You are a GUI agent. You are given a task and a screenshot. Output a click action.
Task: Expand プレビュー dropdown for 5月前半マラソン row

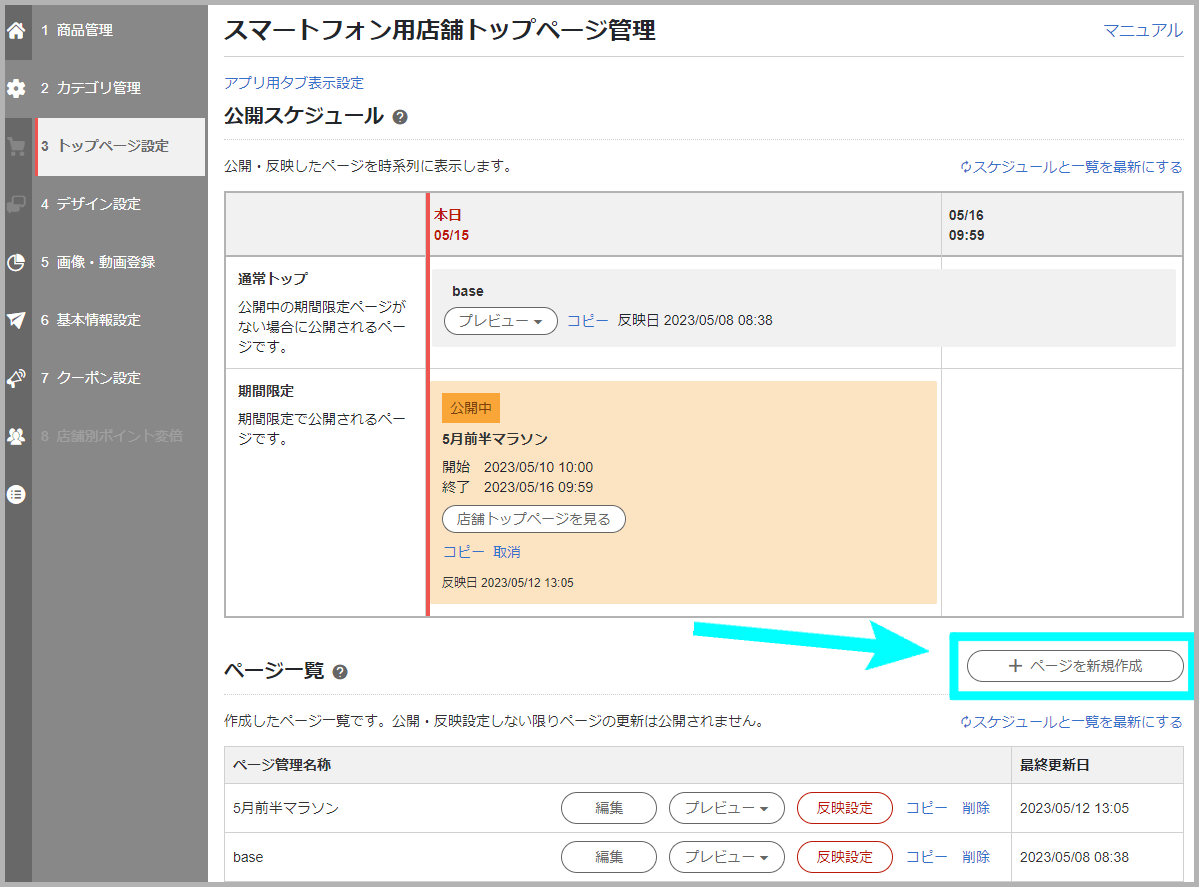(726, 808)
